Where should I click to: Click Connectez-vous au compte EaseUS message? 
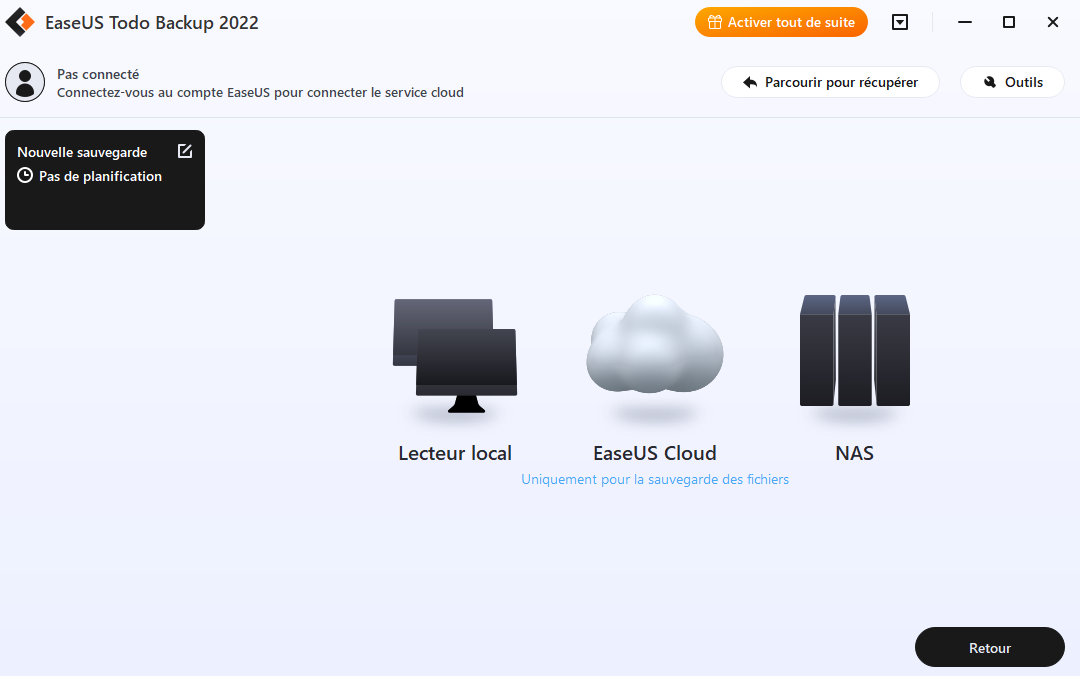[x=260, y=92]
